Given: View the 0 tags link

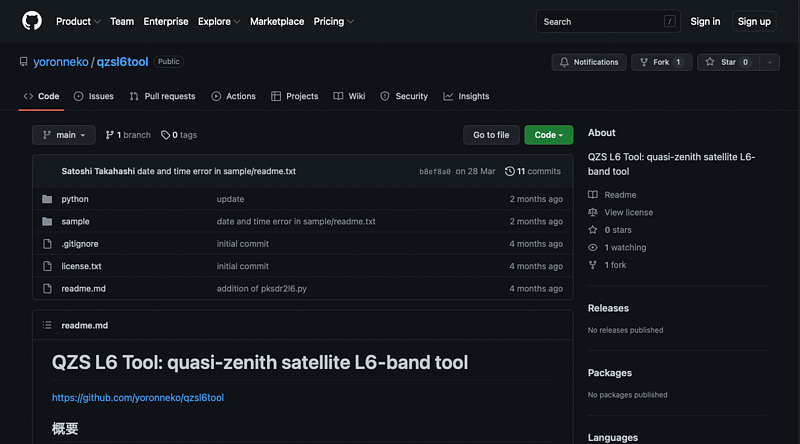Looking at the screenshot, I should (x=179, y=135).
